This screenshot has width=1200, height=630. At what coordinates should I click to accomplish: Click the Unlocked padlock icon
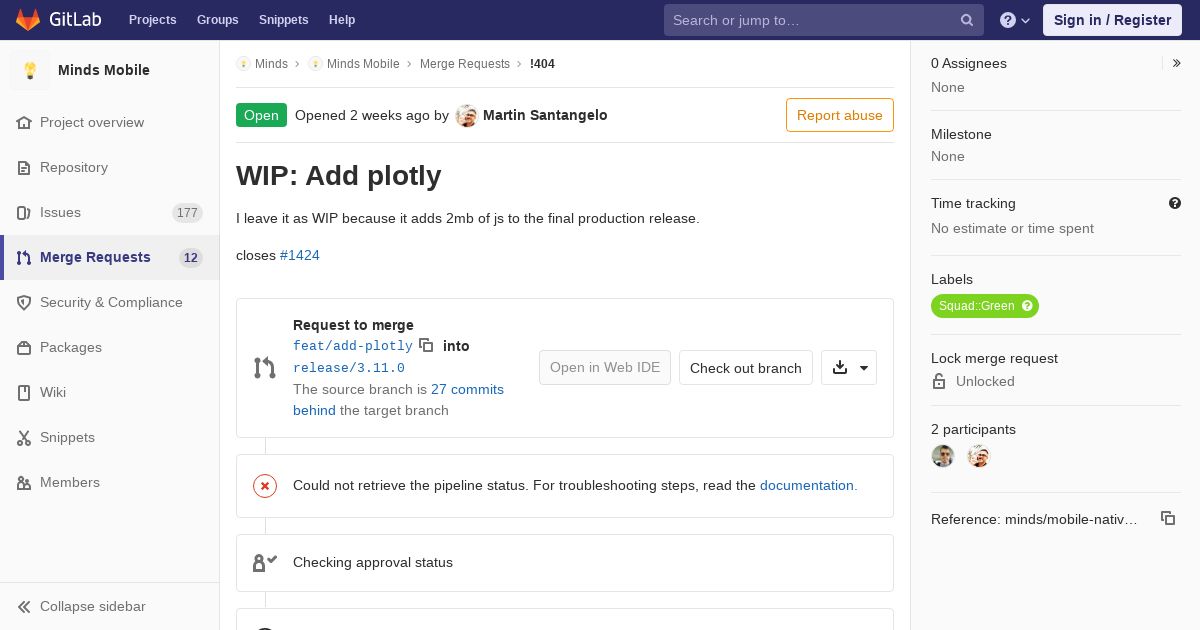tap(939, 381)
